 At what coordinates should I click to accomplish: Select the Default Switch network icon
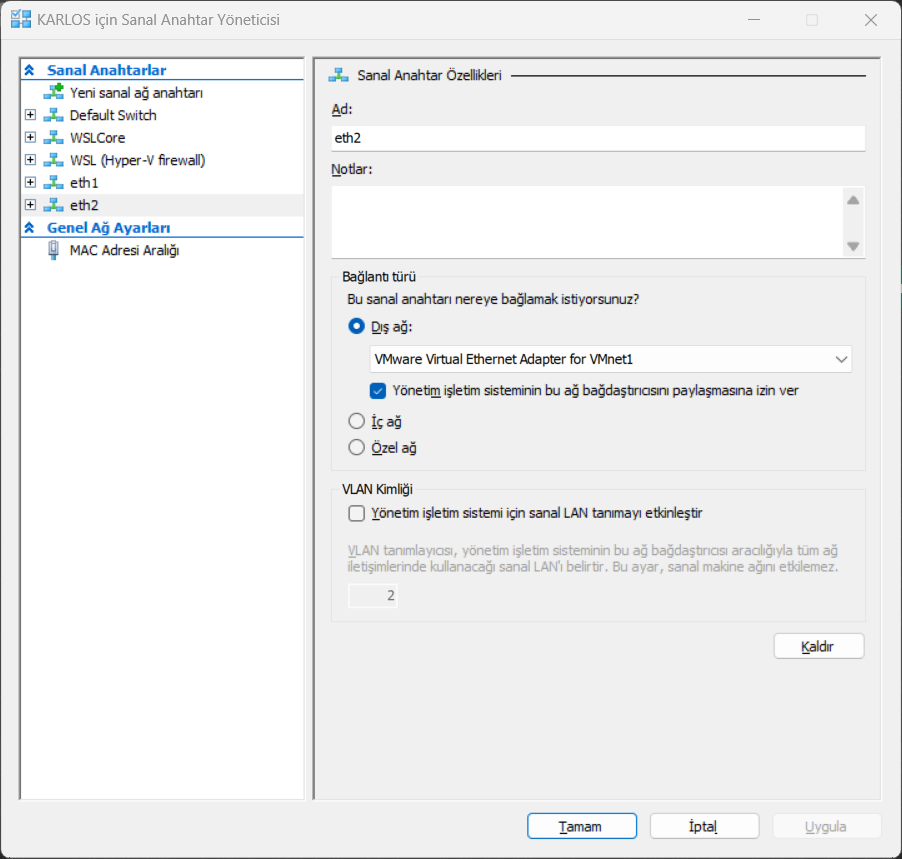click(x=53, y=115)
